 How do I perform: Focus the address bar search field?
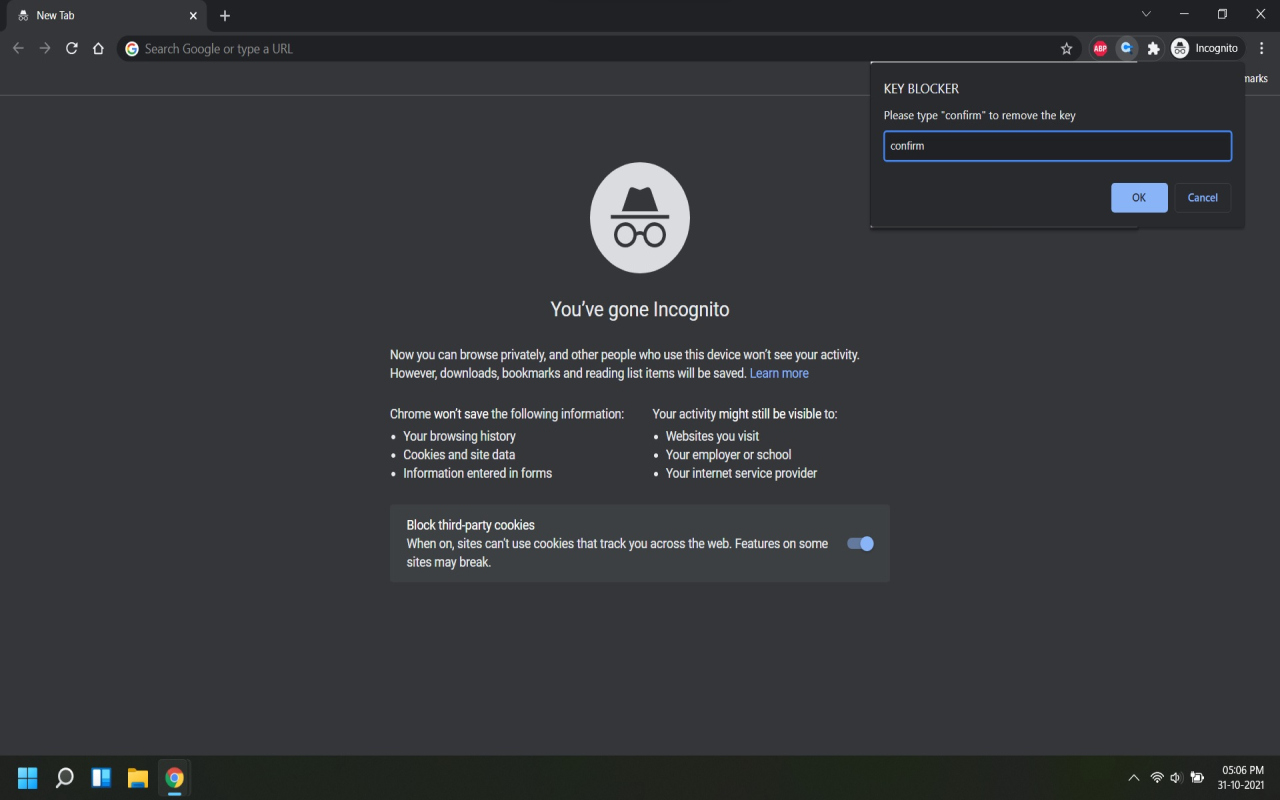pos(598,48)
